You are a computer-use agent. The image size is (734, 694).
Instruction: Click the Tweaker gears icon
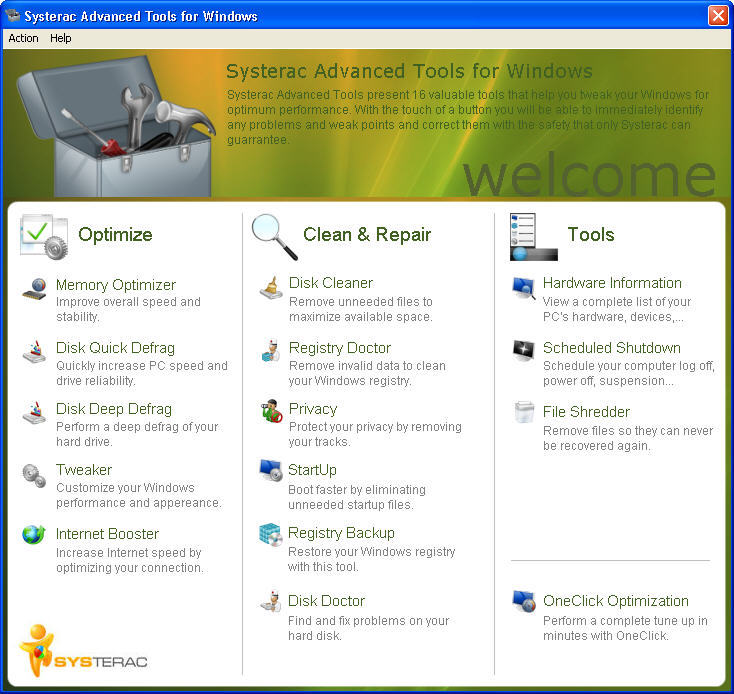pyautogui.click(x=35, y=475)
